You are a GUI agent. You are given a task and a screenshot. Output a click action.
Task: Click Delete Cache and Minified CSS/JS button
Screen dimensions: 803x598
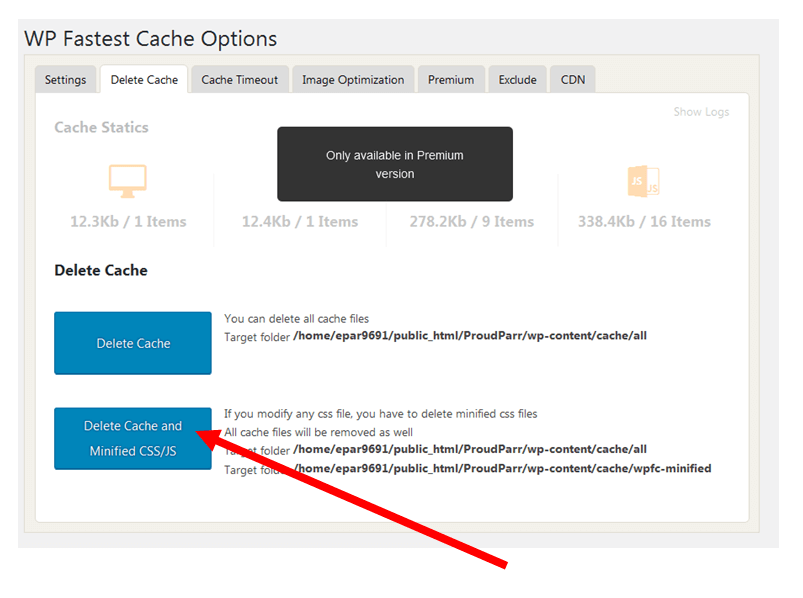pyautogui.click(x=132, y=438)
